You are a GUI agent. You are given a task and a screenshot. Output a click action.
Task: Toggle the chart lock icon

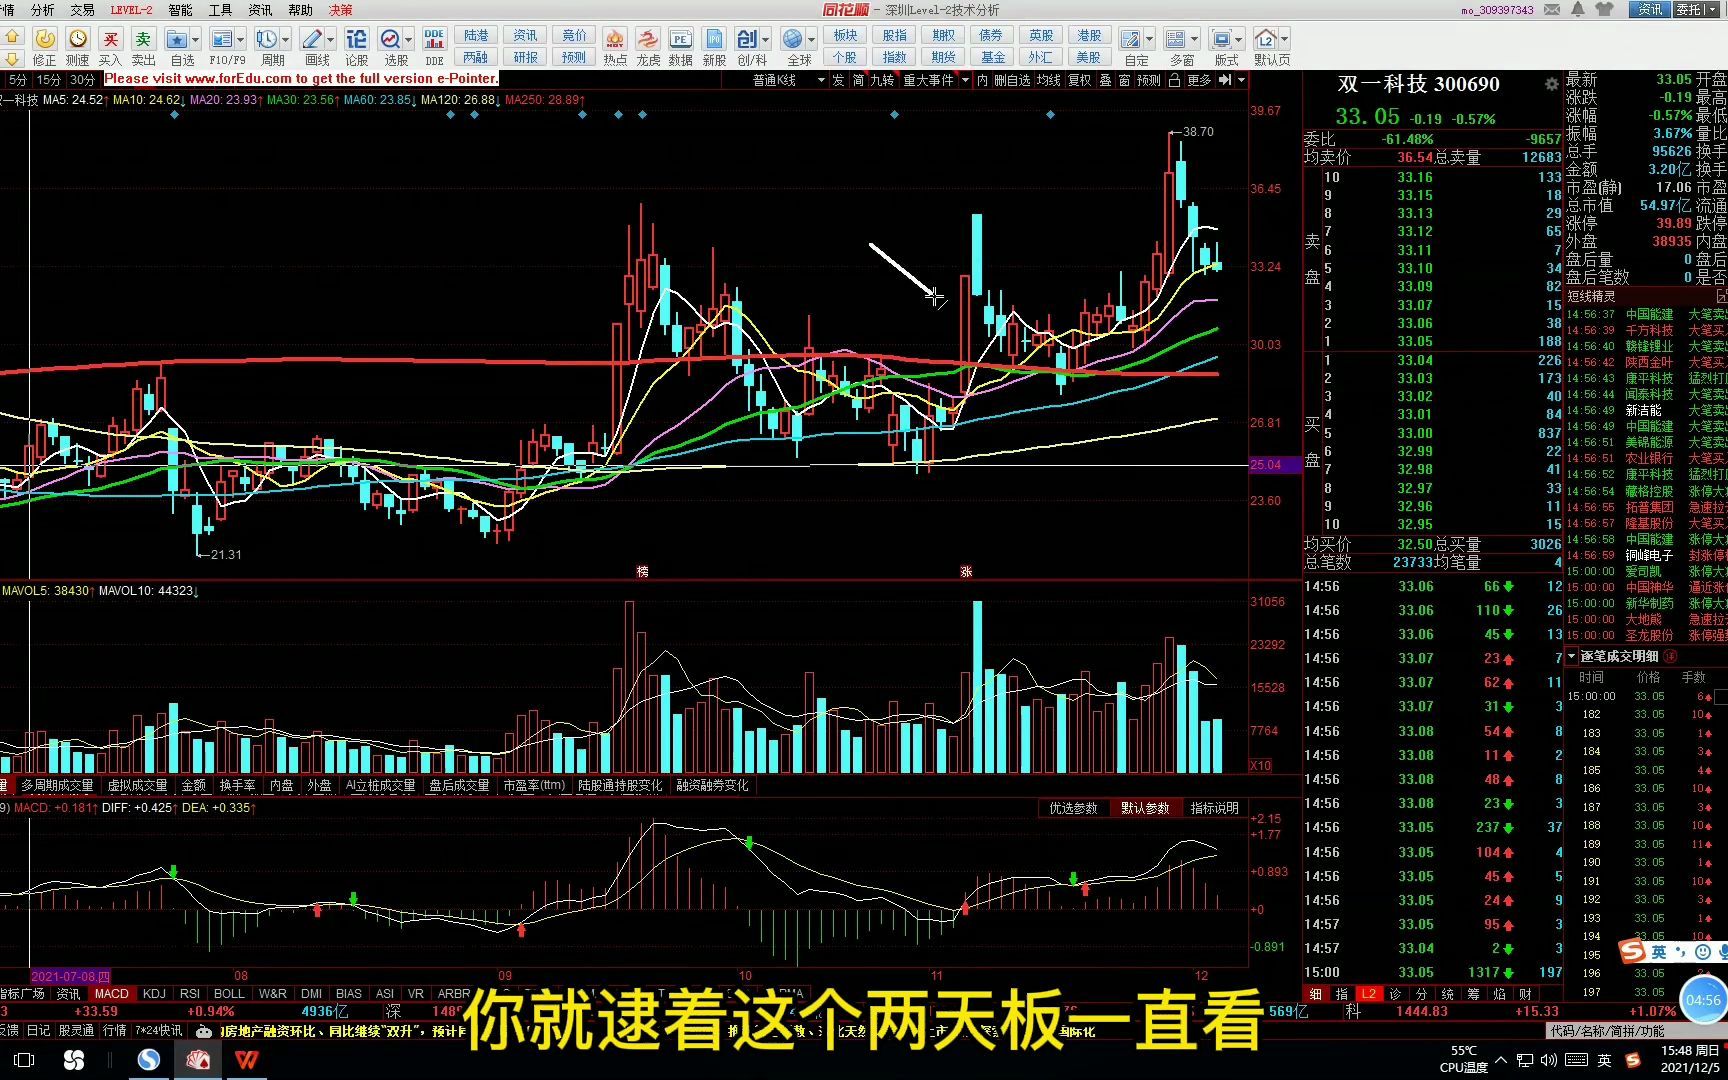point(1175,80)
